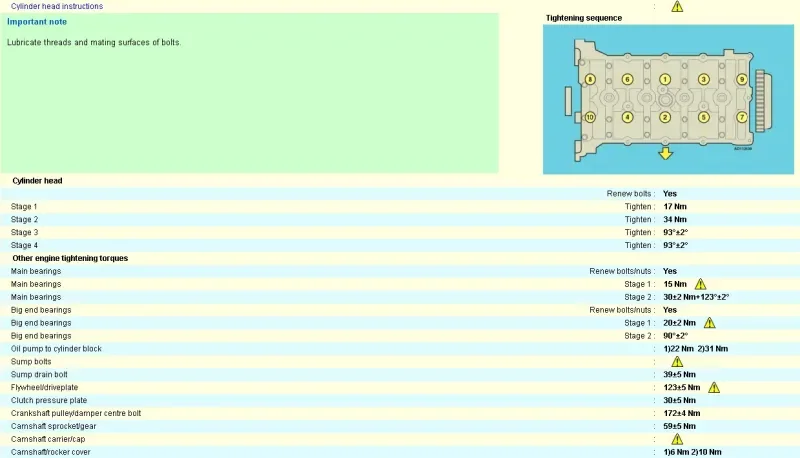Click the Crankshaft pulley/damper centre bolt row

[400, 413]
